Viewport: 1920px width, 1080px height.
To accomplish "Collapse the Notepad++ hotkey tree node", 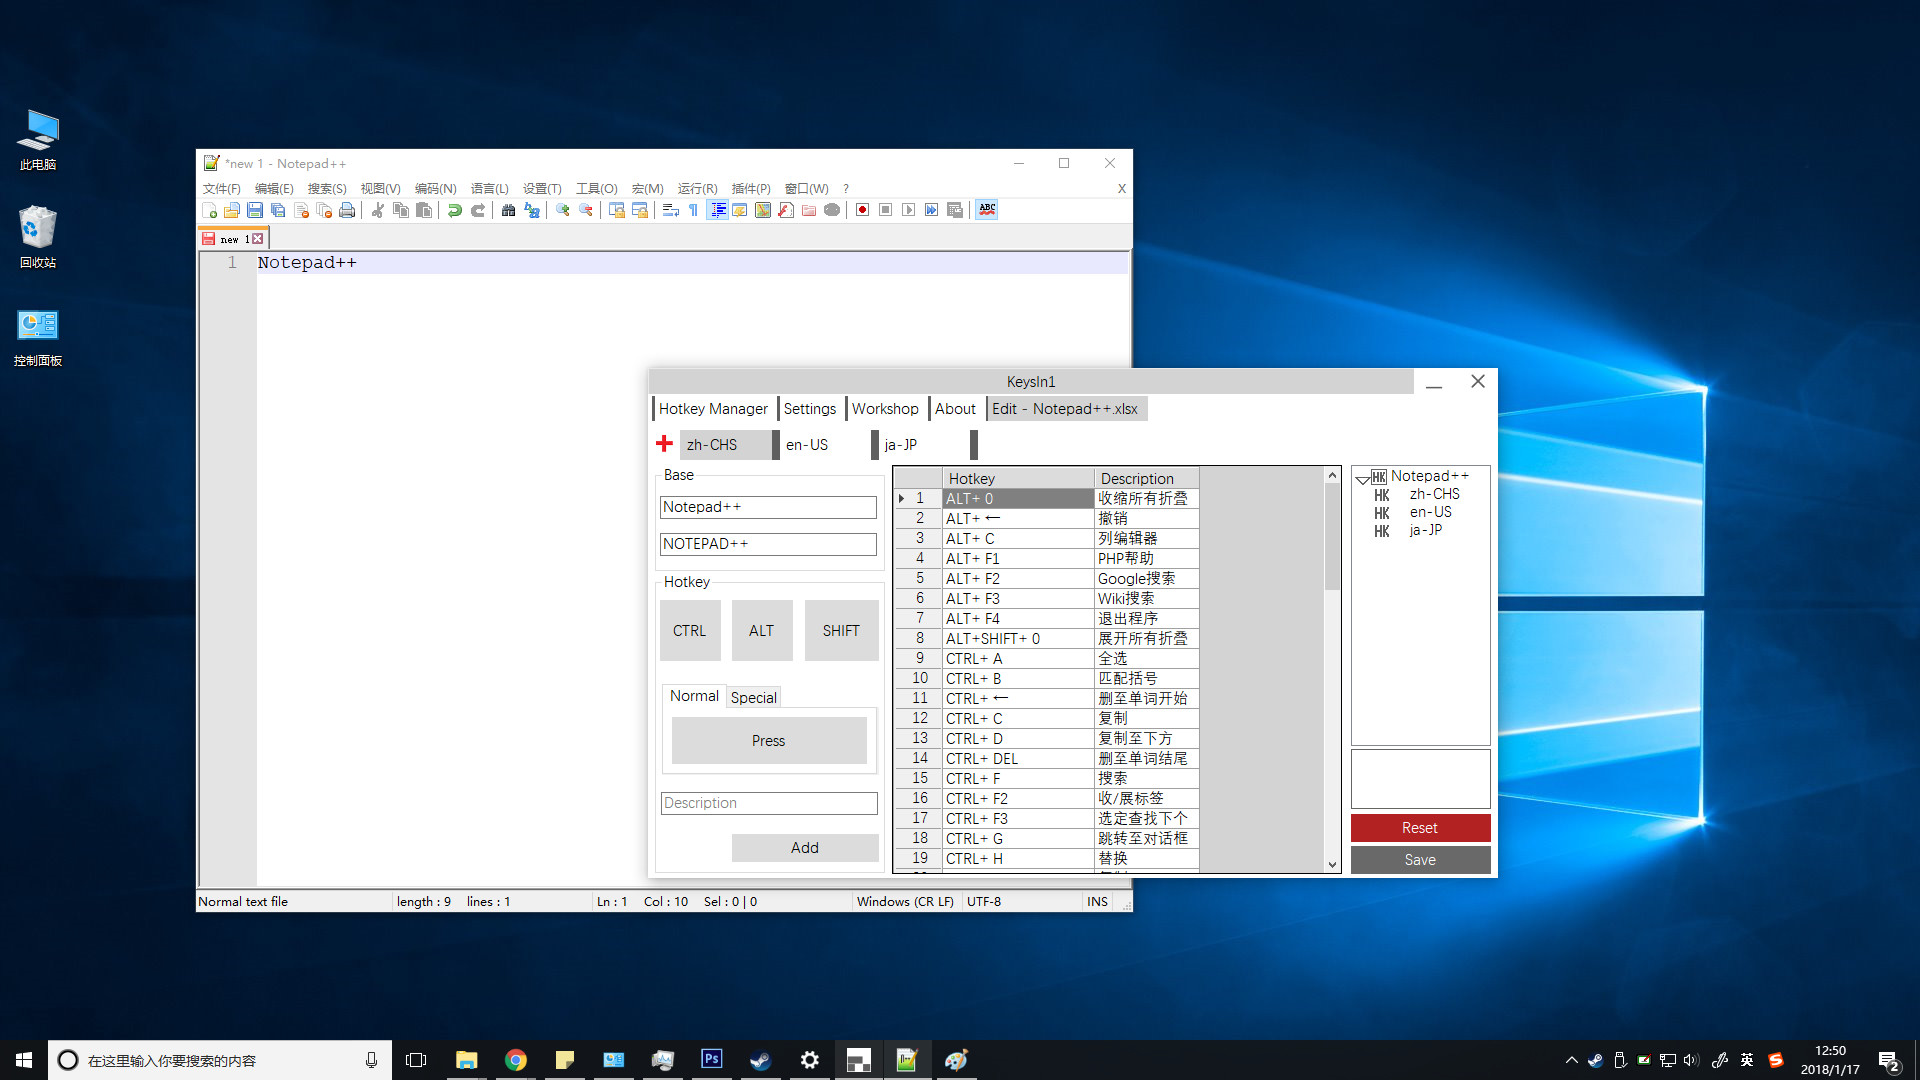I will (1362, 476).
